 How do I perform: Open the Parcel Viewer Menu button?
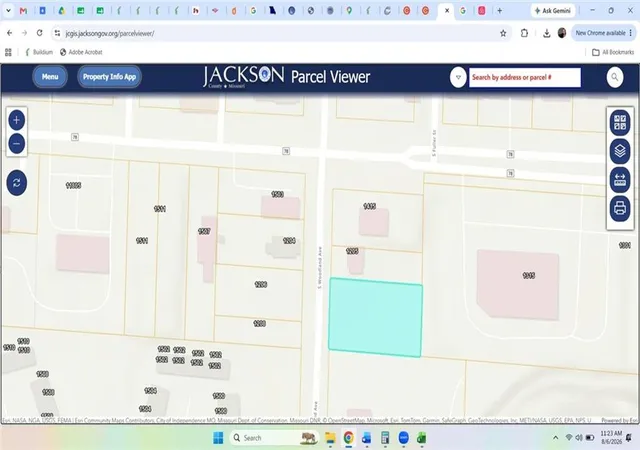coord(50,77)
